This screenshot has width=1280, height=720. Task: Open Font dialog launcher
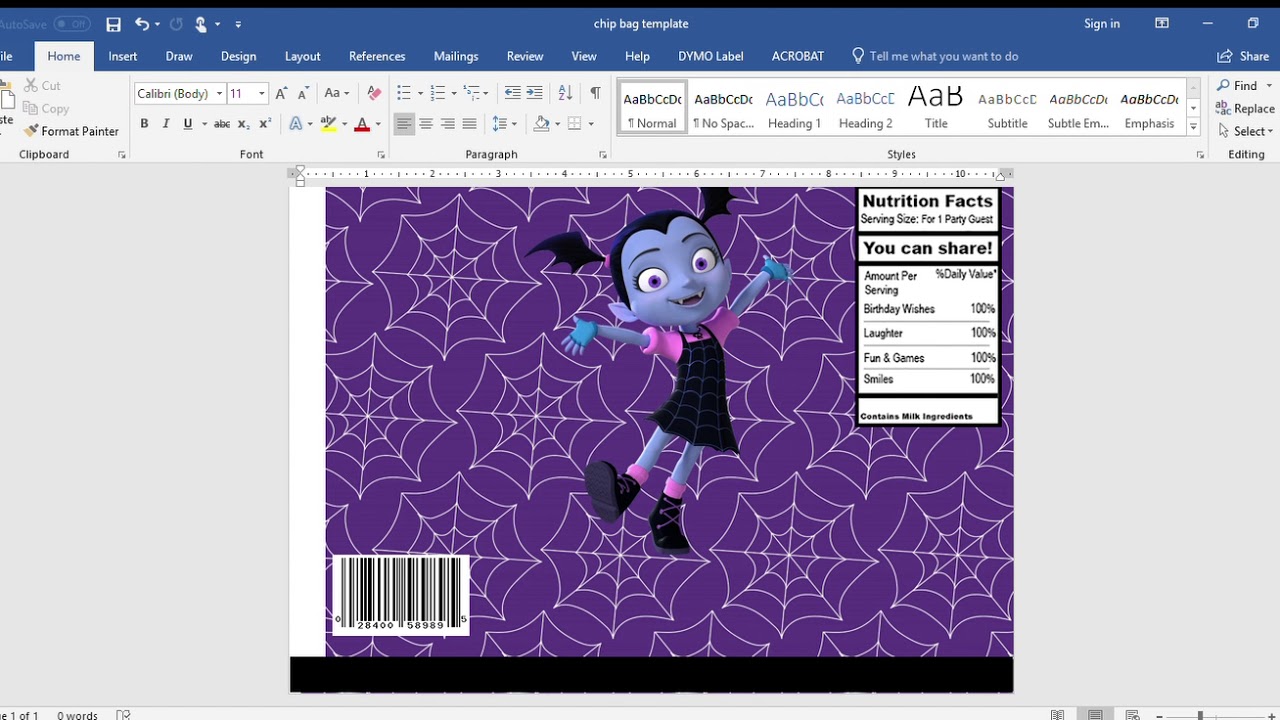(381, 155)
